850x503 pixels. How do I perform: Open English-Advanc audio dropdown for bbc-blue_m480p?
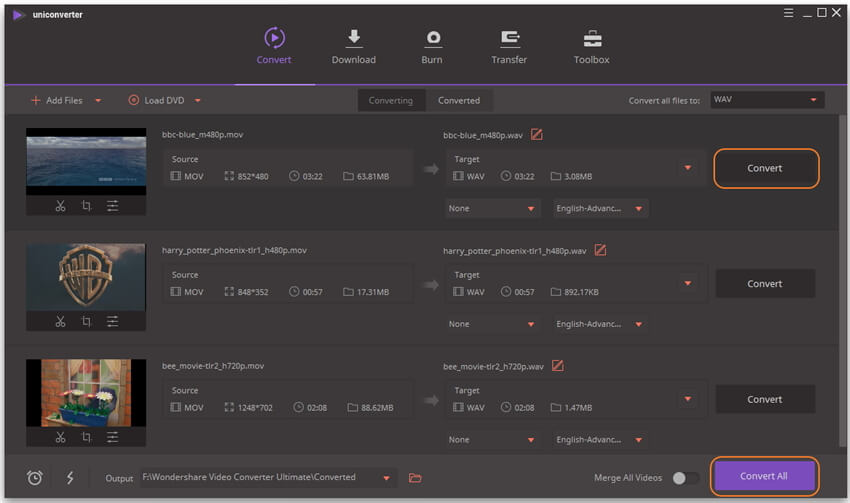pos(600,209)
